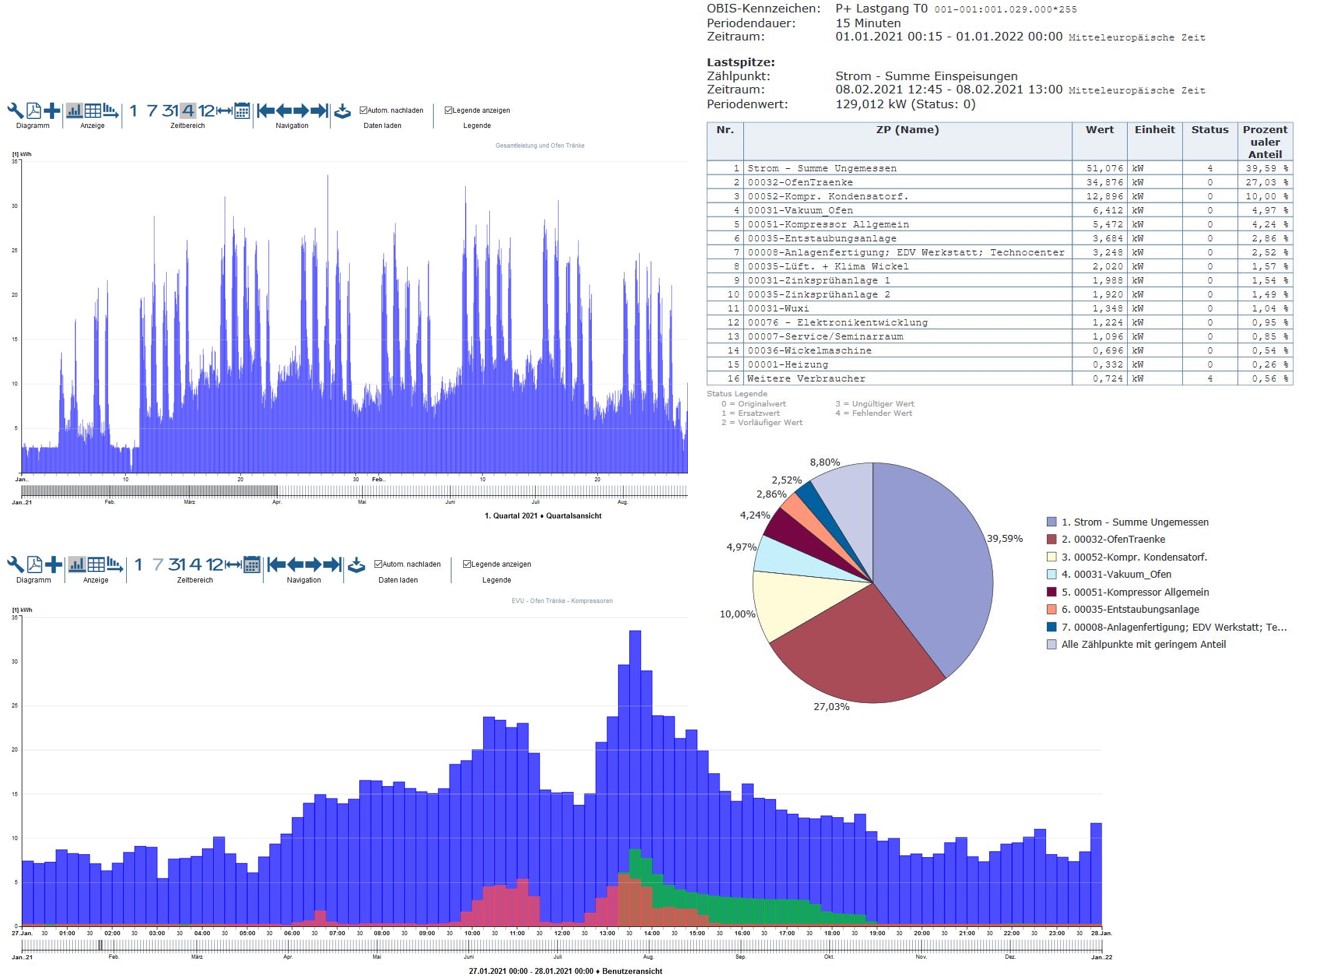Click plus icon in lower chart toolbar
Viewport: 1327px width, 978px height.
pos(54,565)
